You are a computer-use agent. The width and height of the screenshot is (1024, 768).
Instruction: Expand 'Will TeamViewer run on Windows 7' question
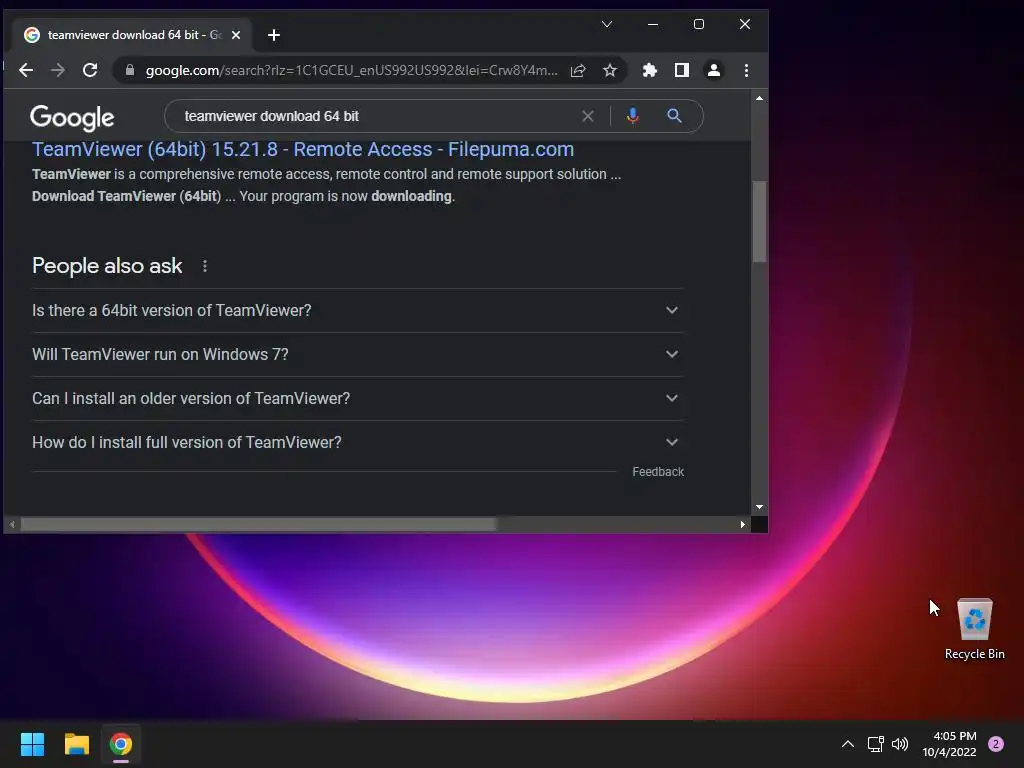pos(357,354)
